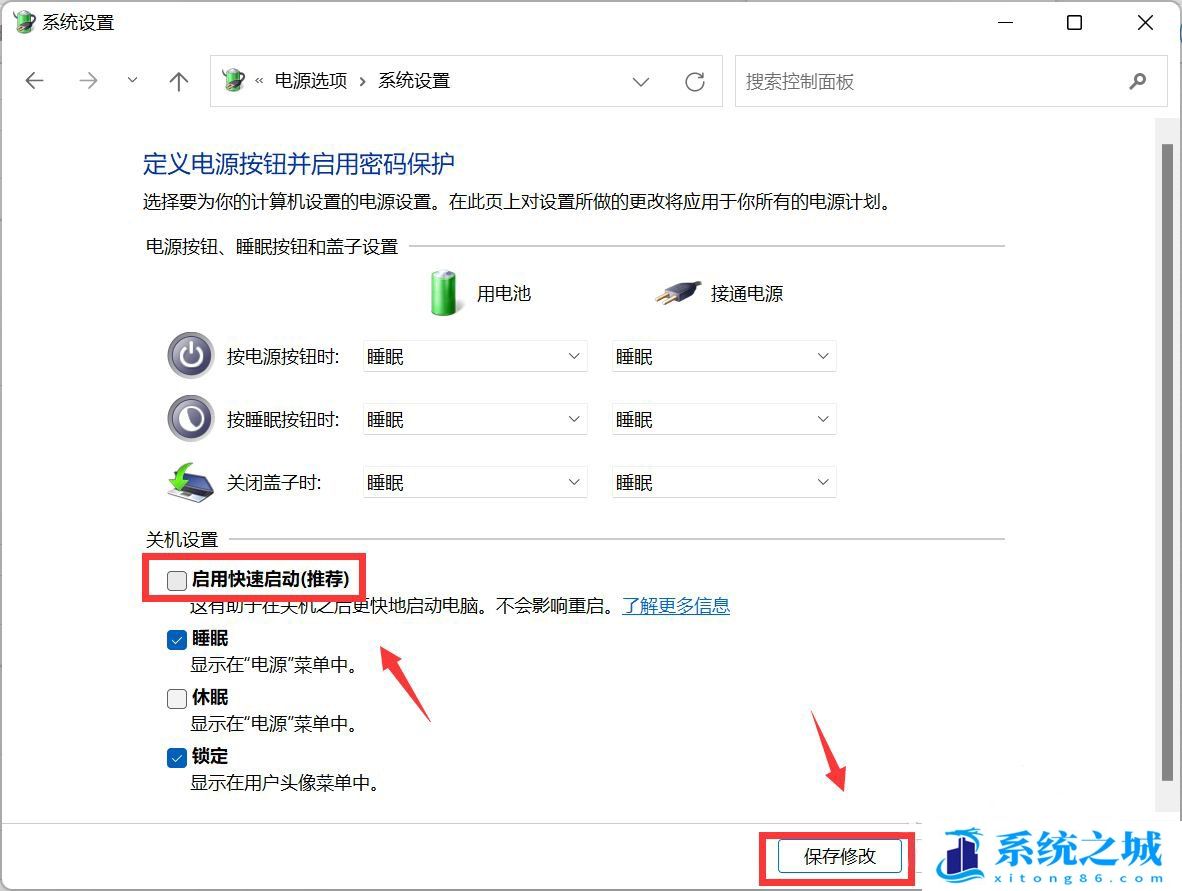This screenshot has width=1182, height=891.
Task: Click the 保存修改 button
Action: [841, 857]
